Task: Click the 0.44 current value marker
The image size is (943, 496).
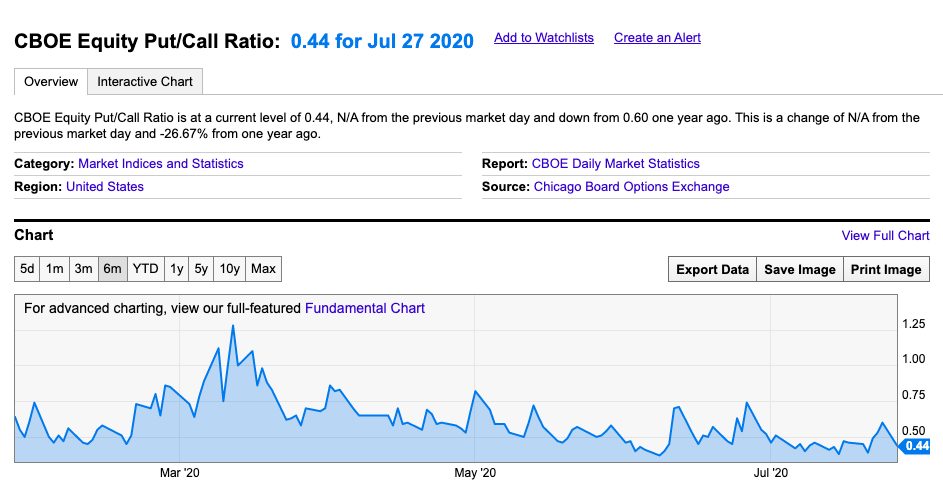Action: [x=915, y=445]
